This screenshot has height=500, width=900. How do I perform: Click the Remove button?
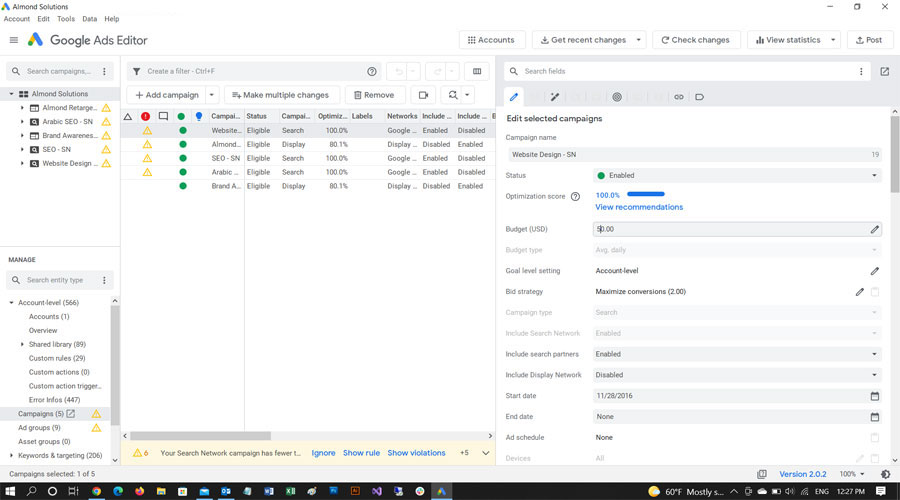click(375, 95)
